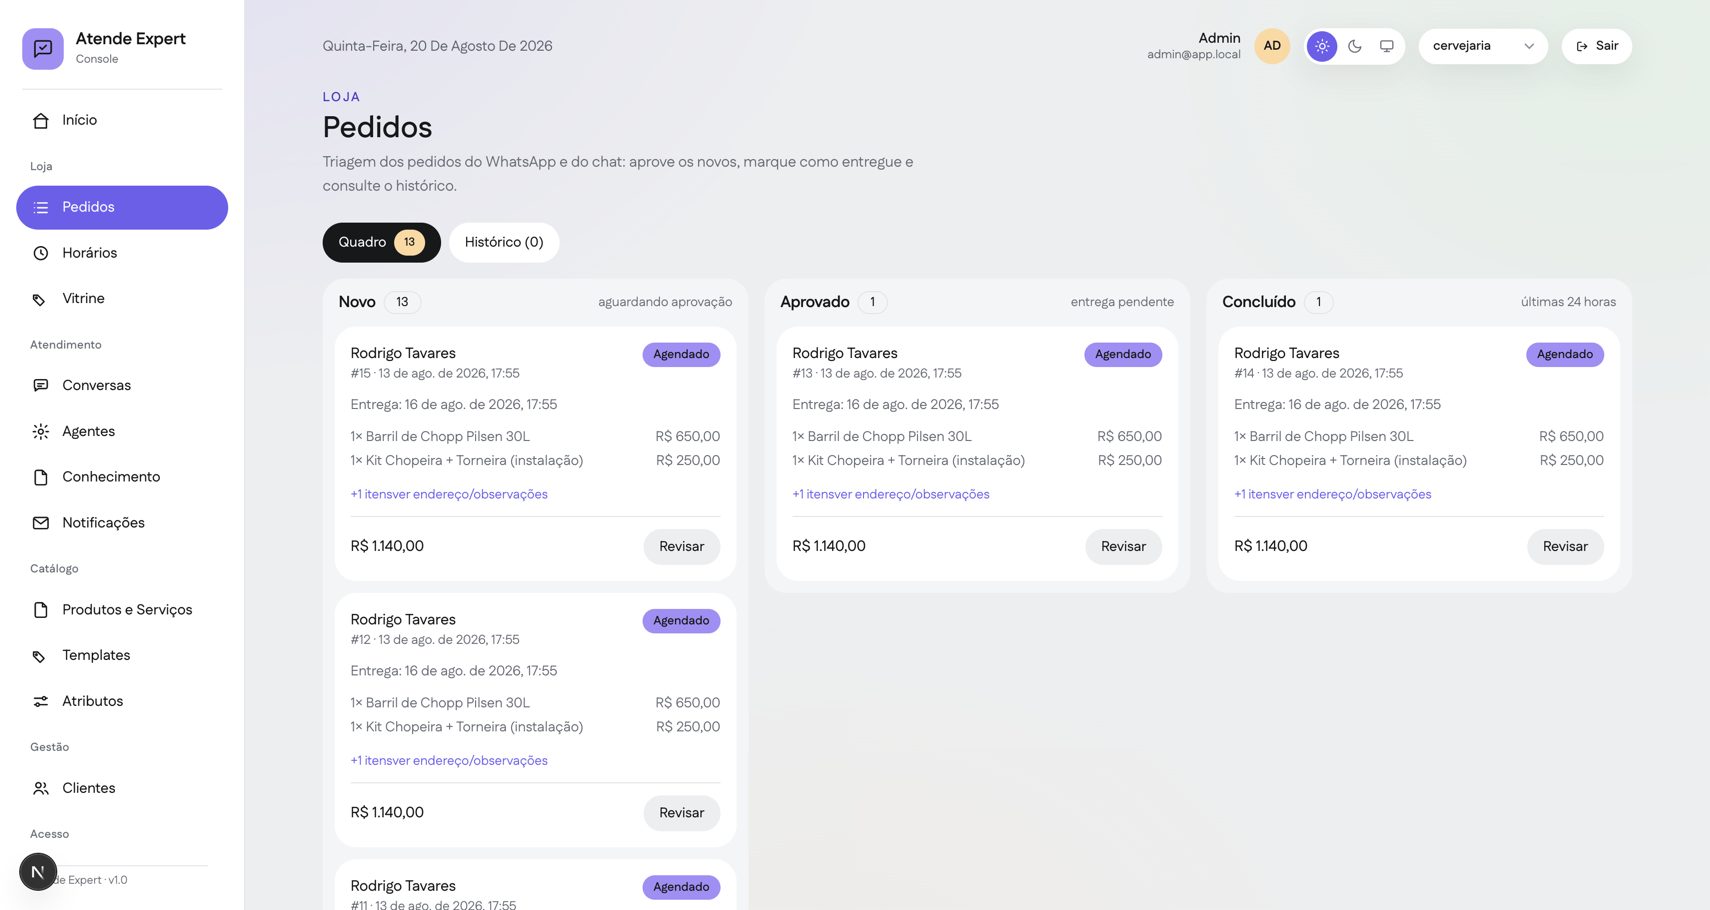The height and width of the screenshot is (910, 1710).
Task: Open Conversas in the sidebar
Action: [122, 386]
